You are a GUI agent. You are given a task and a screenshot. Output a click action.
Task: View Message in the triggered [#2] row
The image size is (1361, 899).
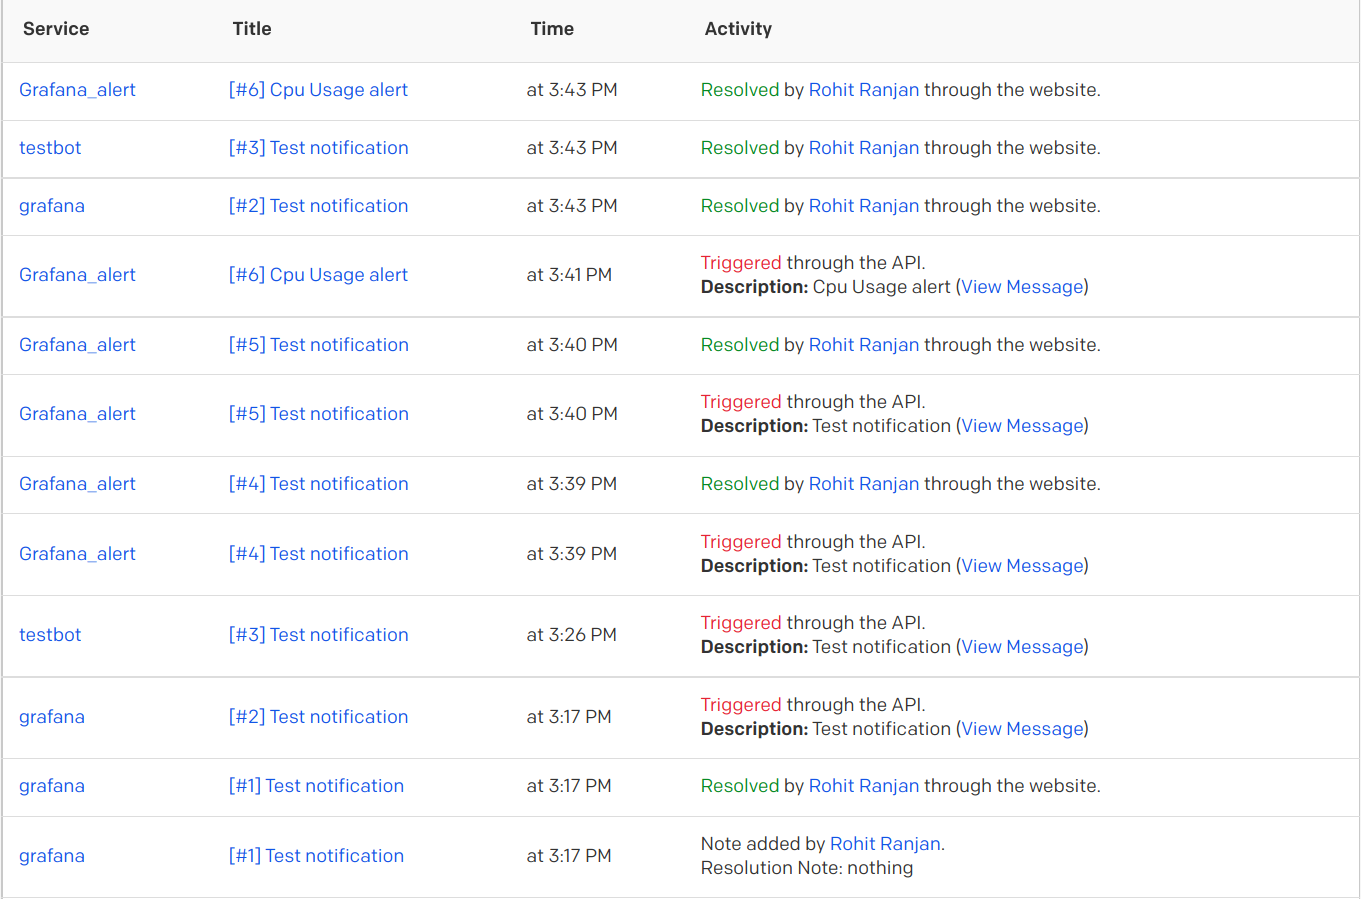(1022, 729)
